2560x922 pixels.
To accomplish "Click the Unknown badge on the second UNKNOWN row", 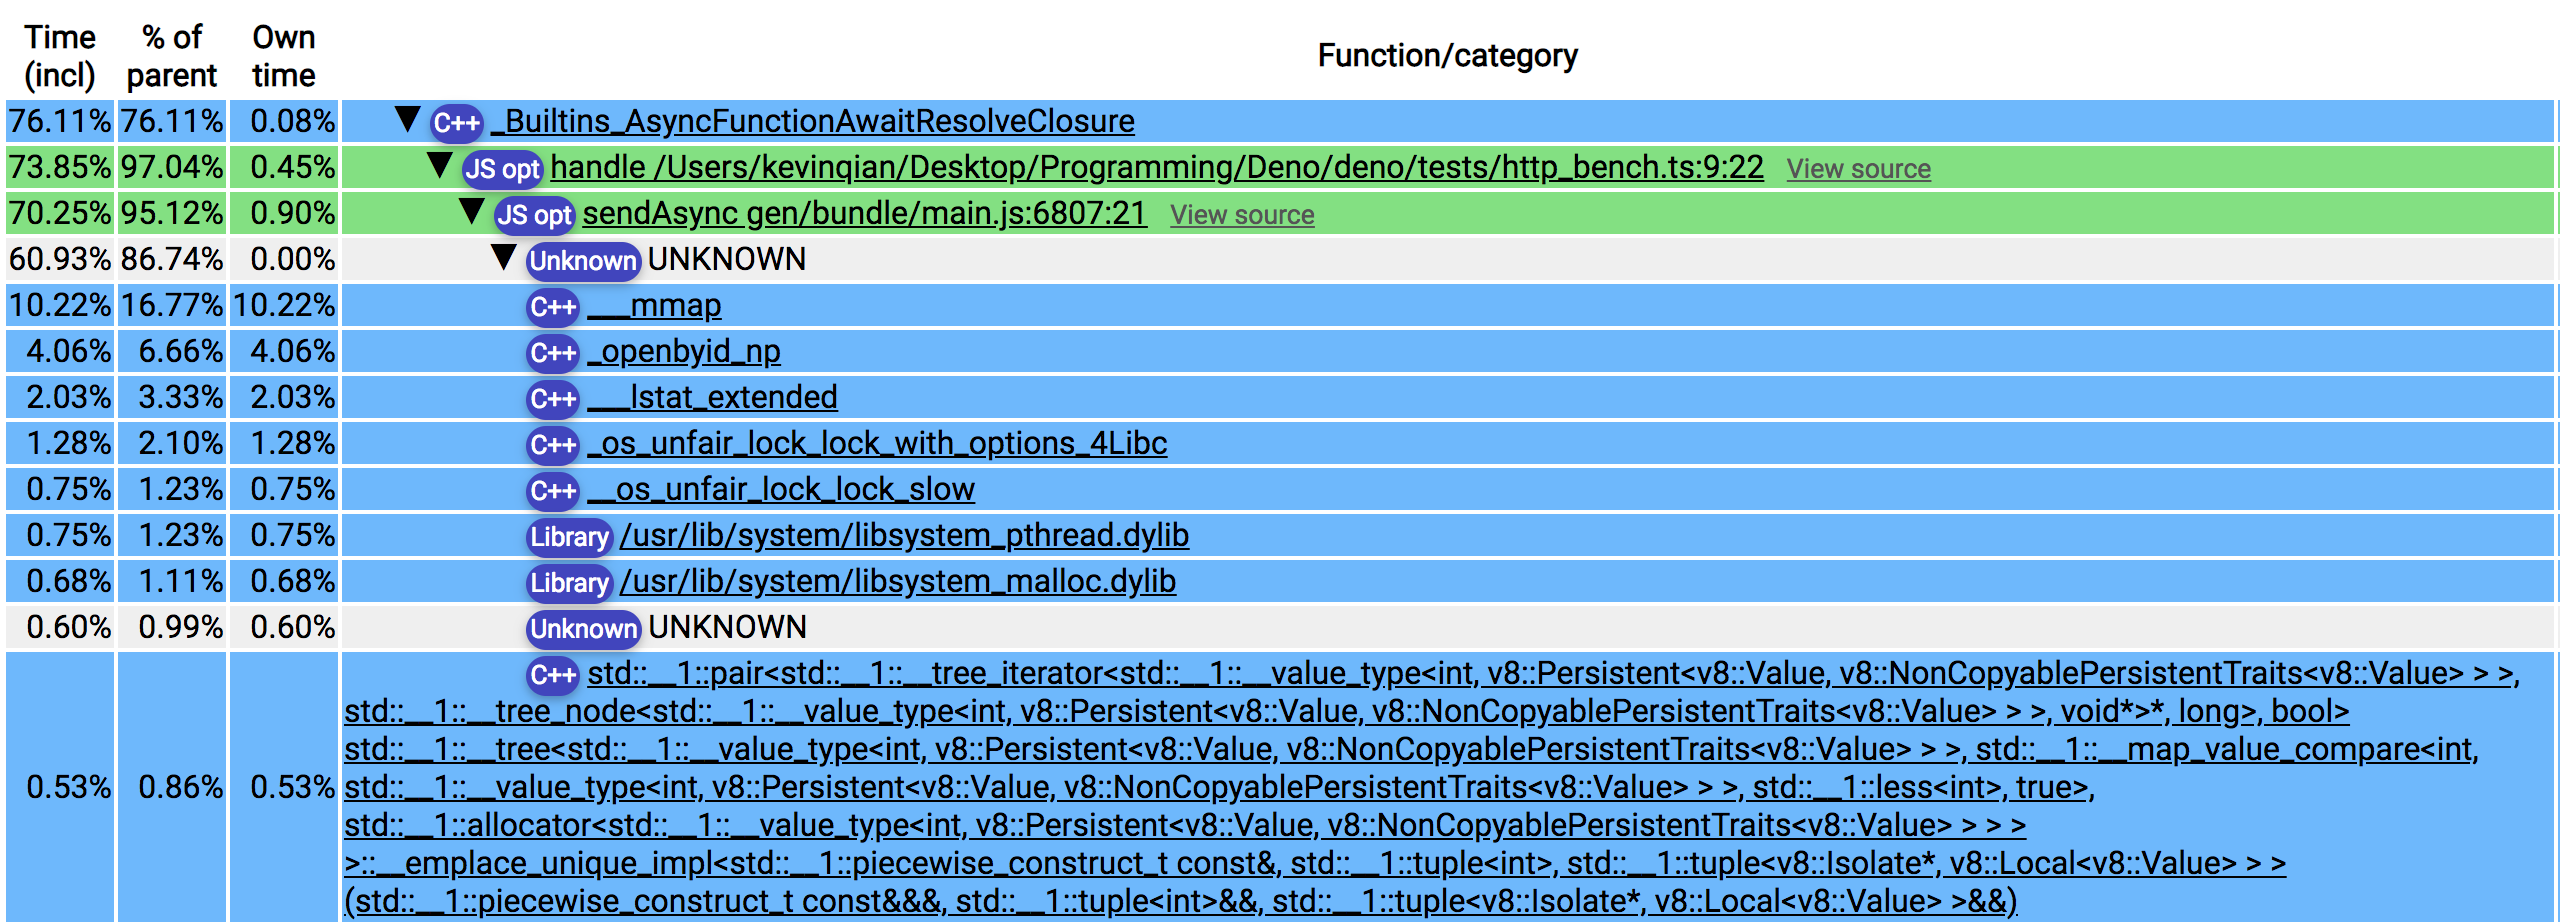I will coord(583,628).
